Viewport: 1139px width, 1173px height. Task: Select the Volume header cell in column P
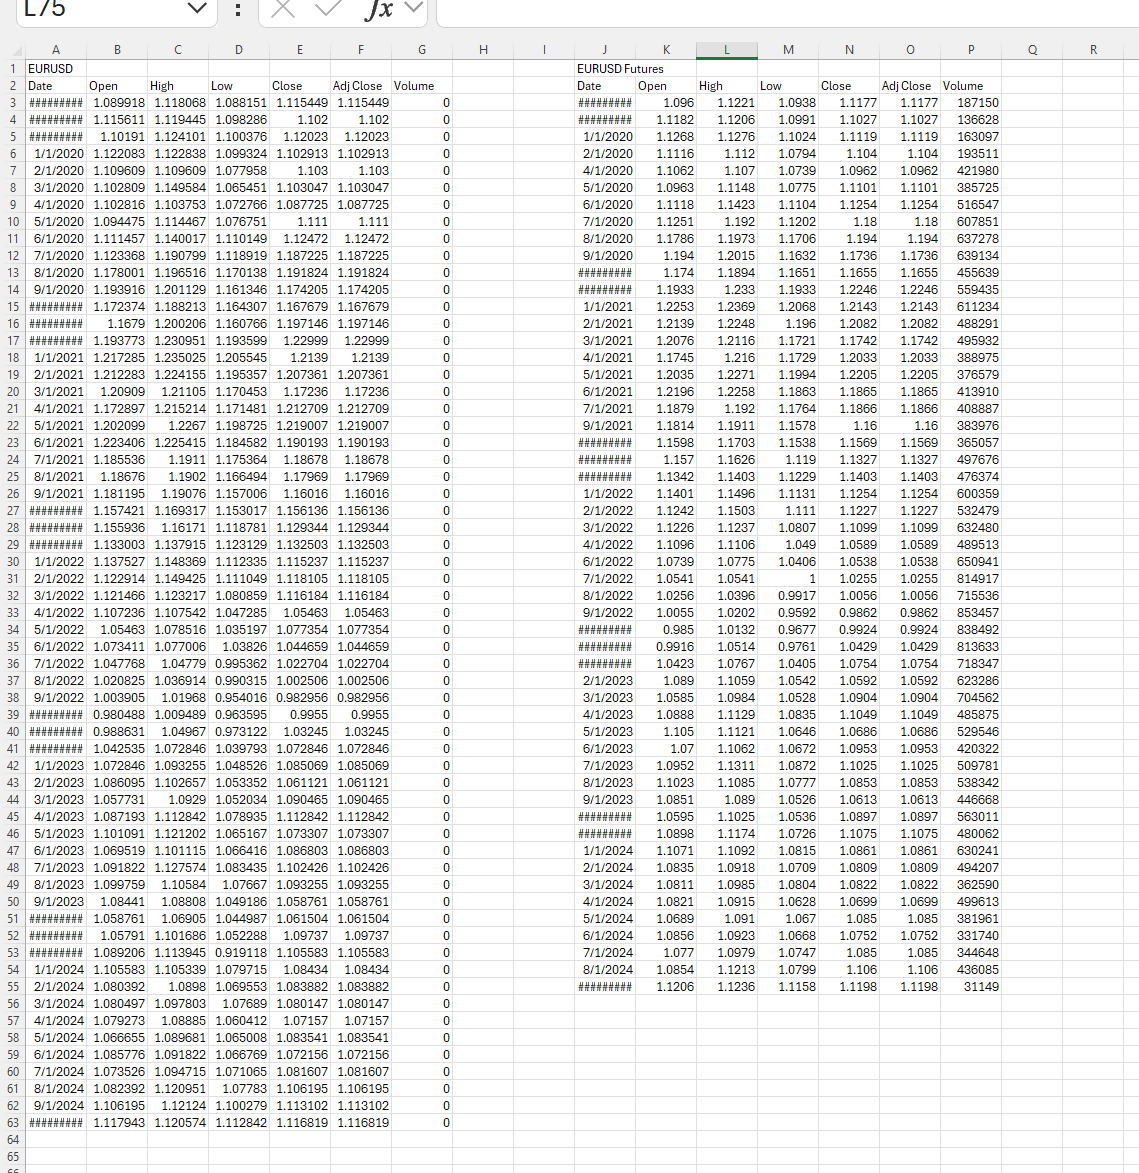tap(970, 85)
